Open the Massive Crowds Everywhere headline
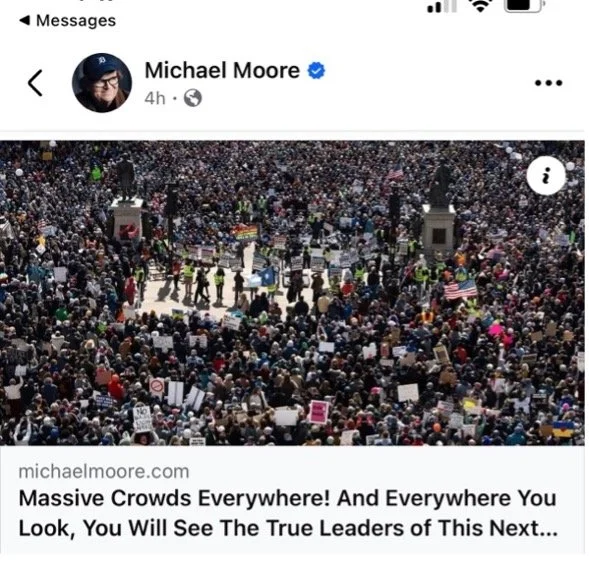This screenshot has width=589, height=565. tap(288, 513)
